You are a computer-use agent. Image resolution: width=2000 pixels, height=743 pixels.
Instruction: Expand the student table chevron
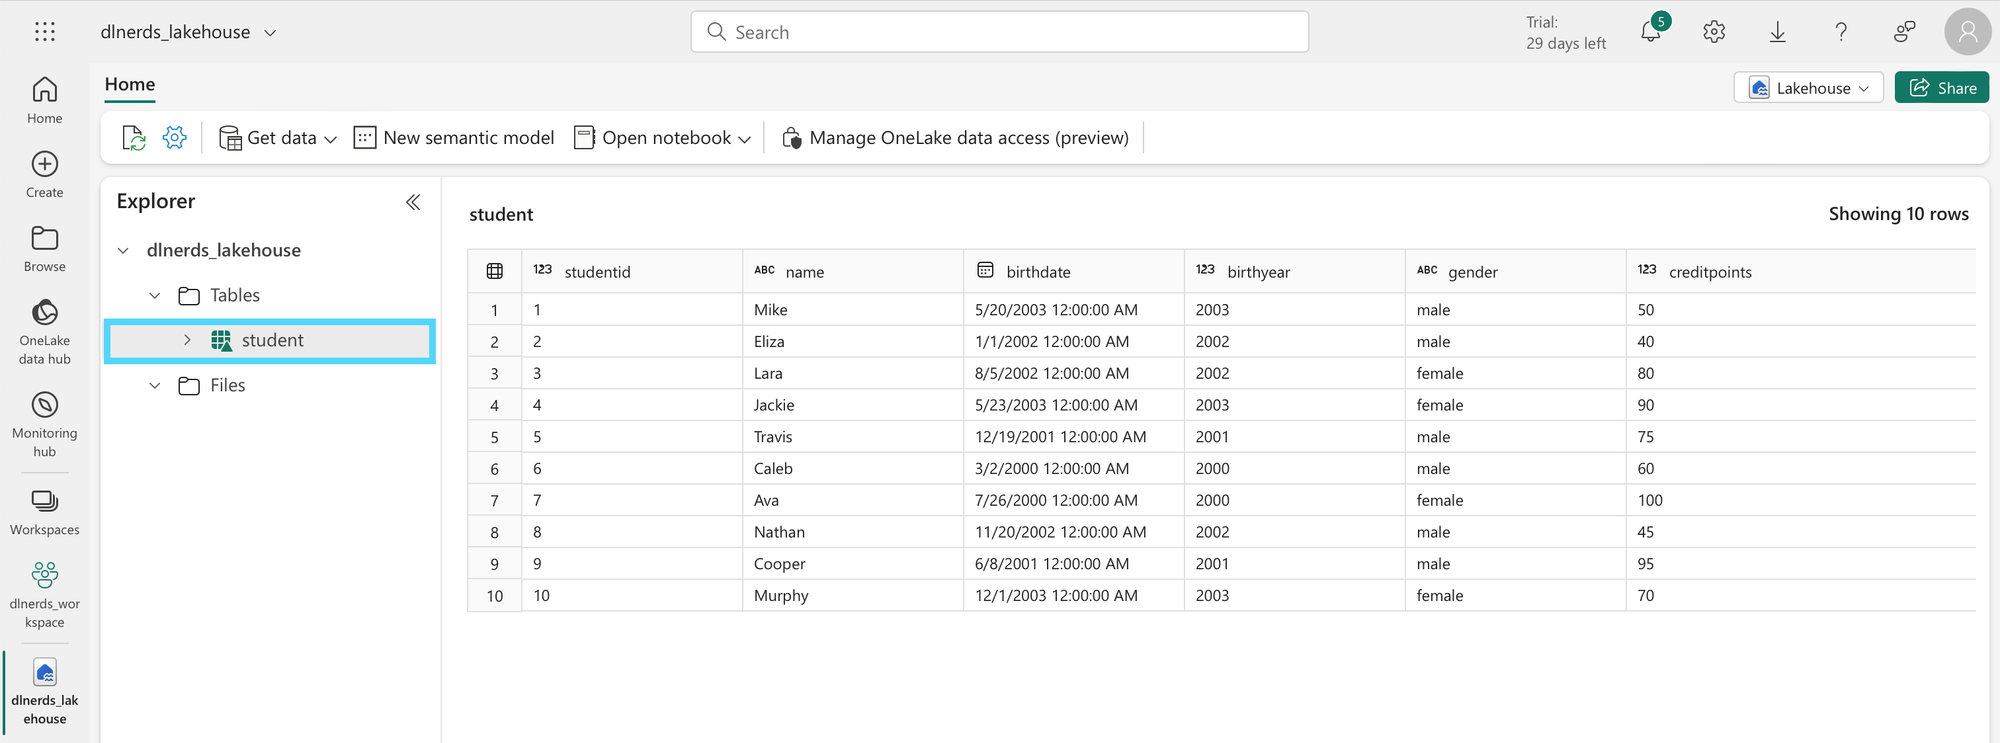[x=187, y=340]
